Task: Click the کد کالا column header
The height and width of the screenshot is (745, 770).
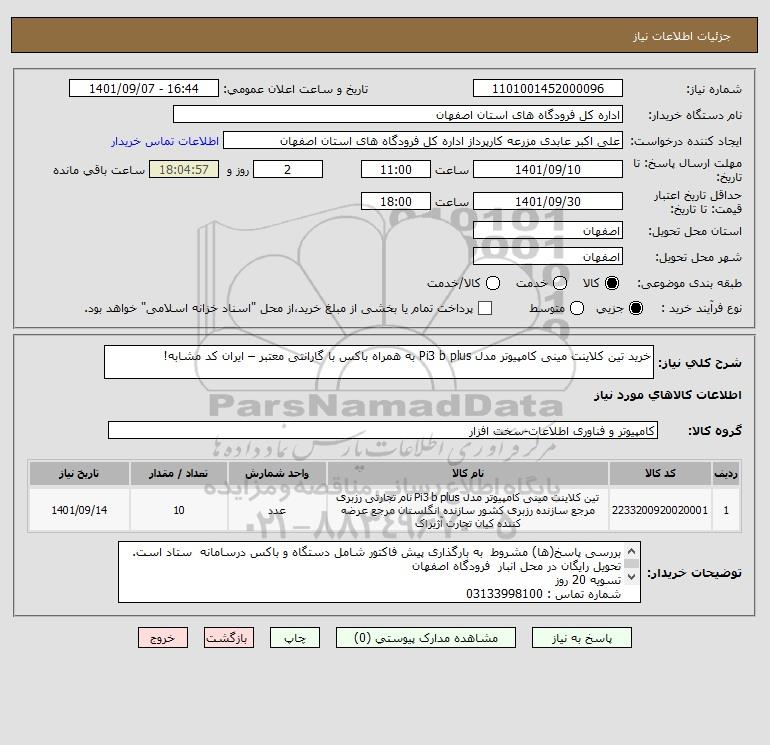Action: click(x=660, y=473)
